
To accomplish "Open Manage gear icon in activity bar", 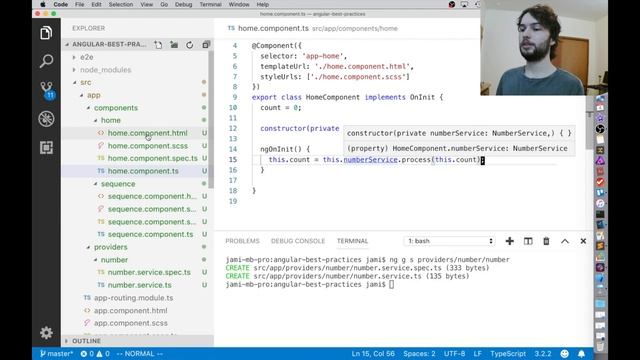I will pyautogui.click(x=46, y=333).
